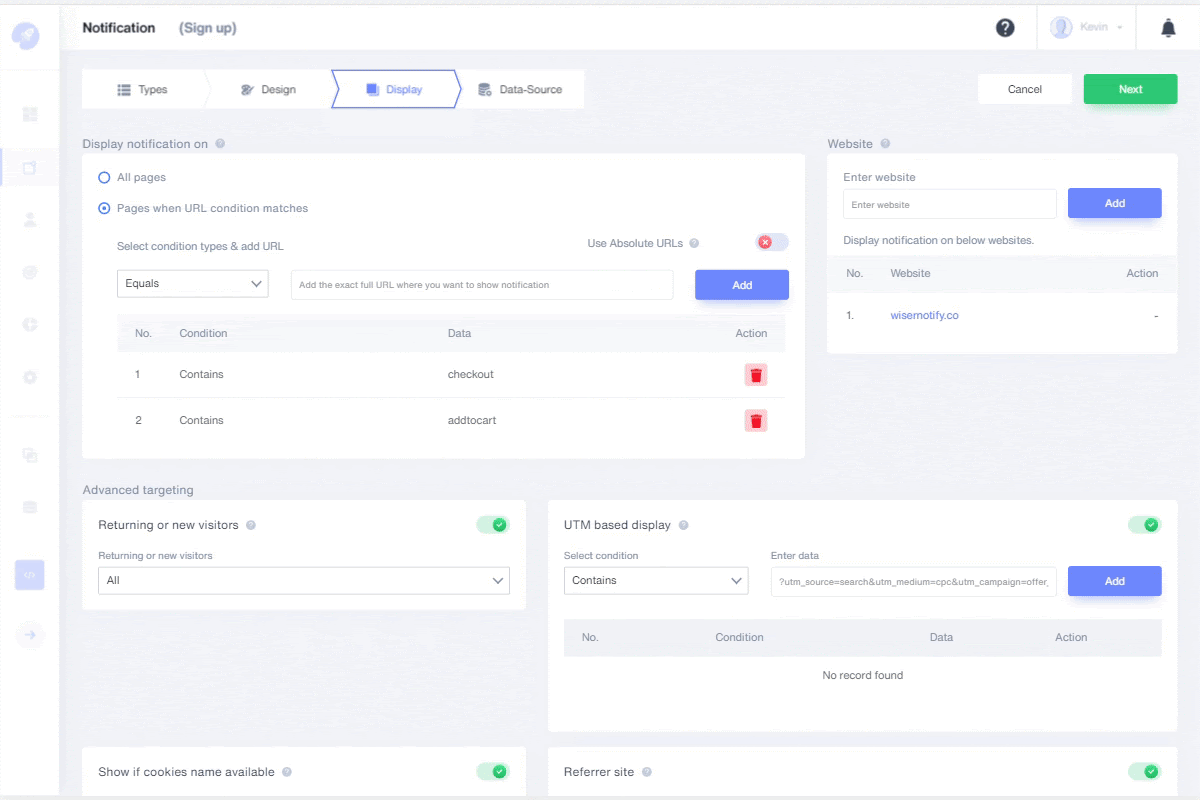Open the Equals condition type dropdown
The image size is (1200, 800).
coord(192,284)
